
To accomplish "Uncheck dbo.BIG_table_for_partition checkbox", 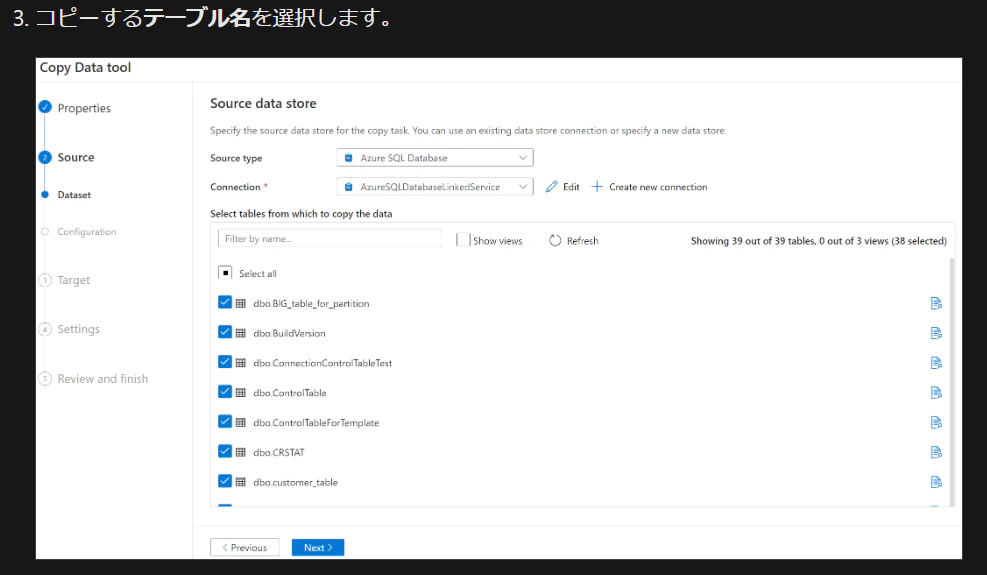I will (225, 302).
